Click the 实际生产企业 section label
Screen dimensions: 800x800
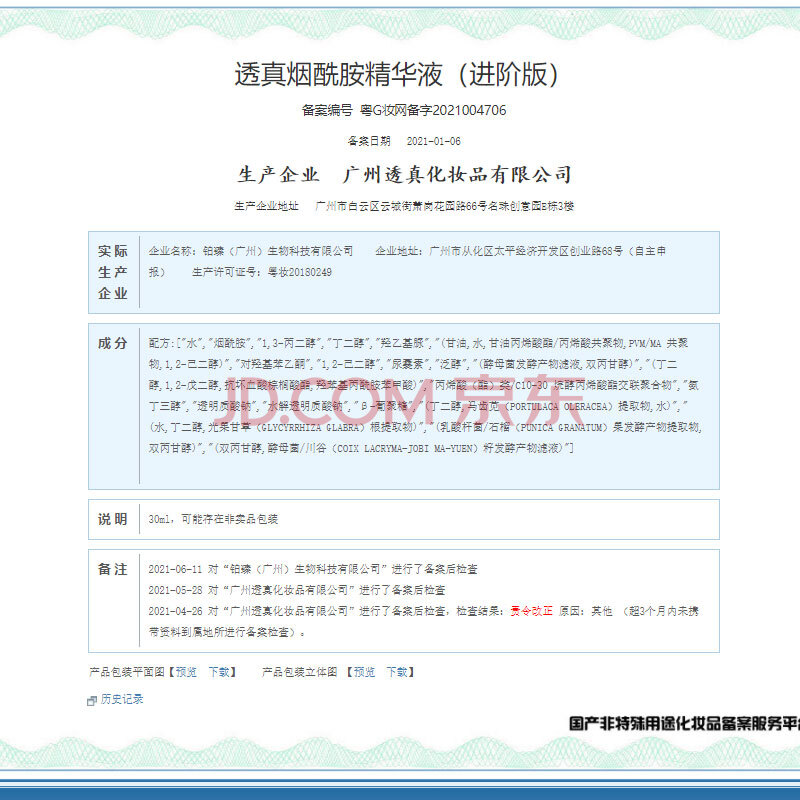point(112,272)
